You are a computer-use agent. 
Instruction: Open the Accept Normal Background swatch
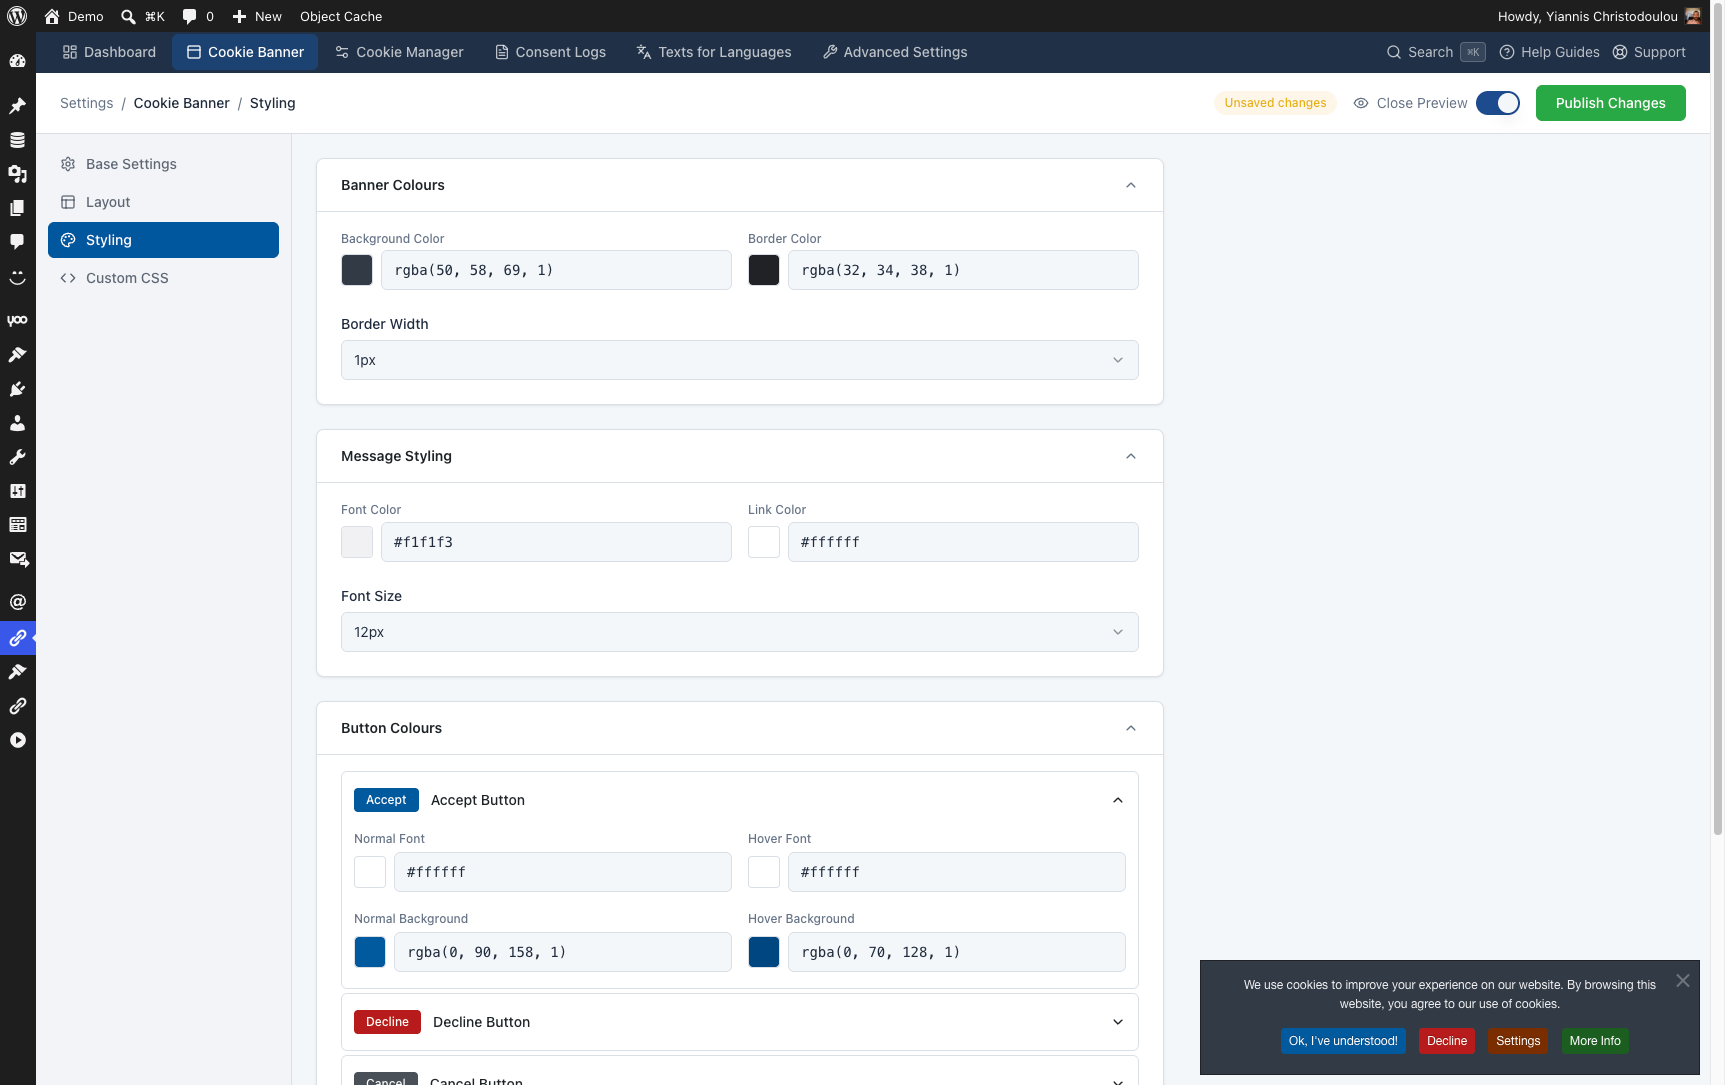(370, 952)
